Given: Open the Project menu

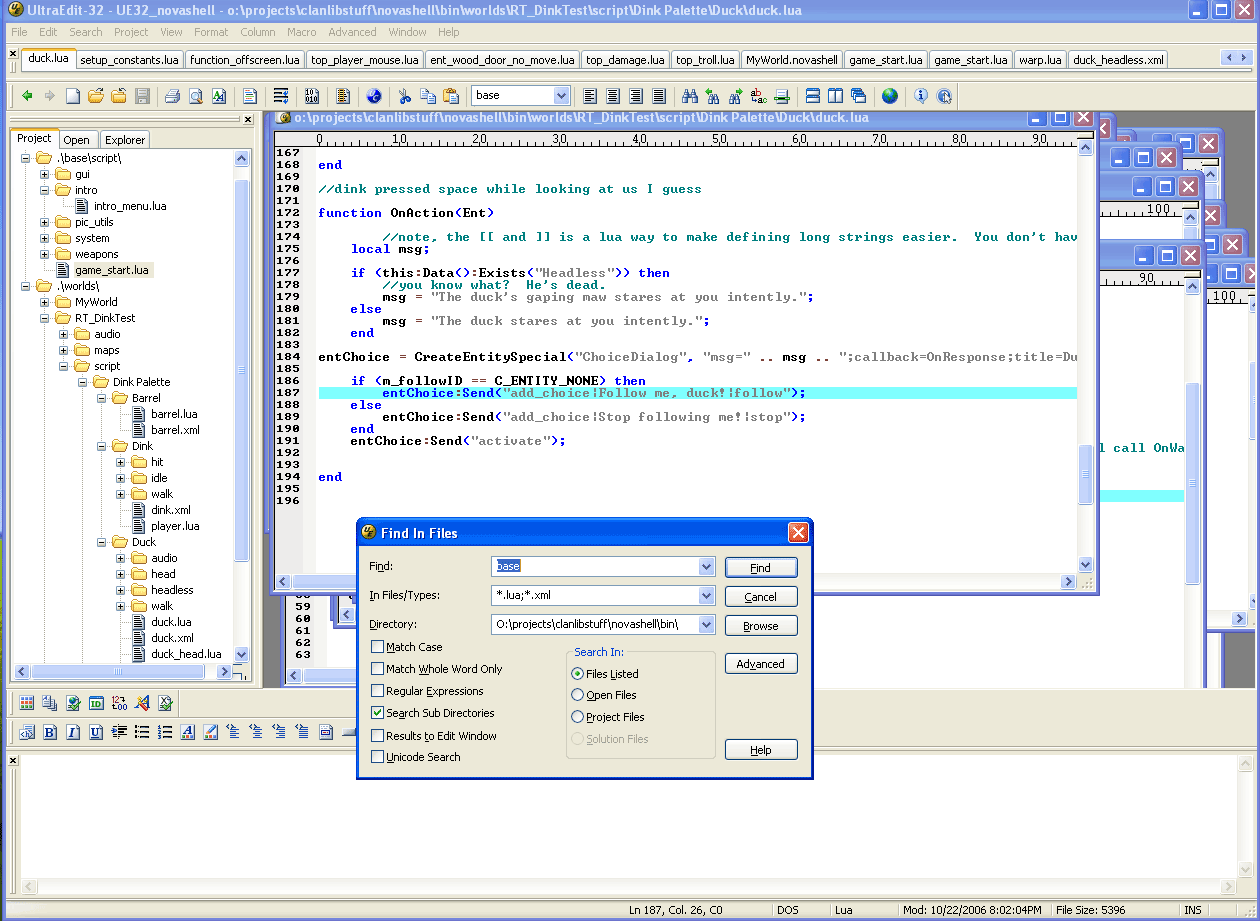Looking at the screenshot, I should tap(131, 32).
